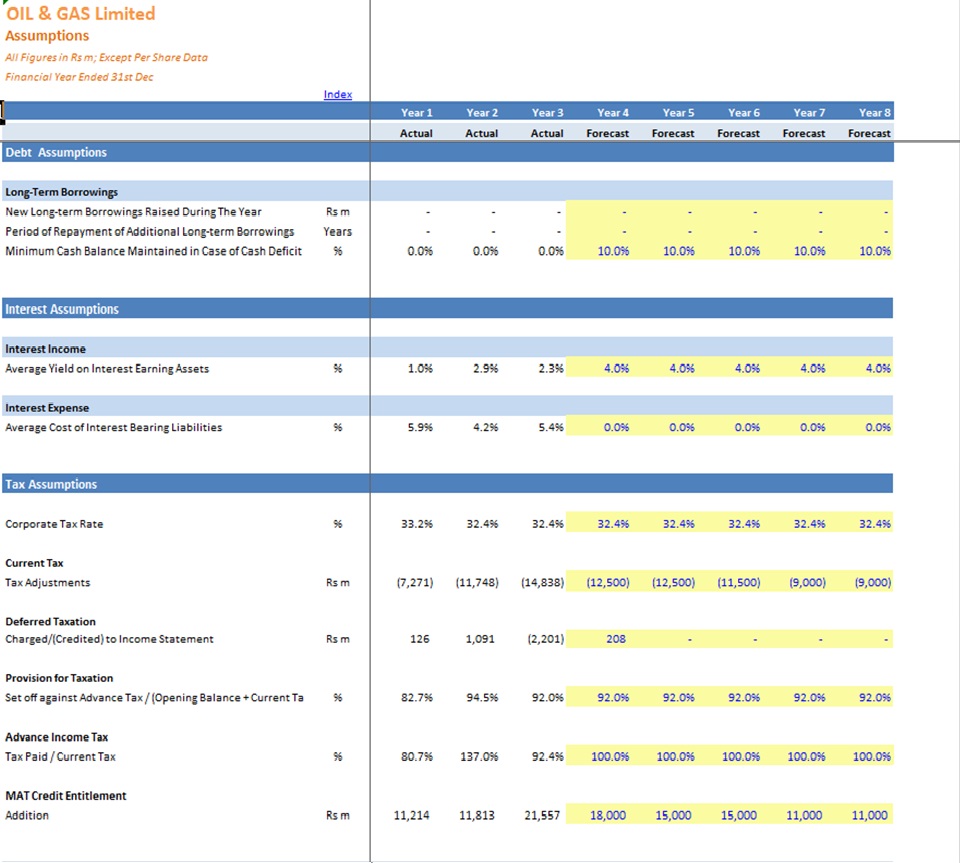The image size is (960, 863).
Task: Select the Debt Assumptions section header
Action: (56, 152)
